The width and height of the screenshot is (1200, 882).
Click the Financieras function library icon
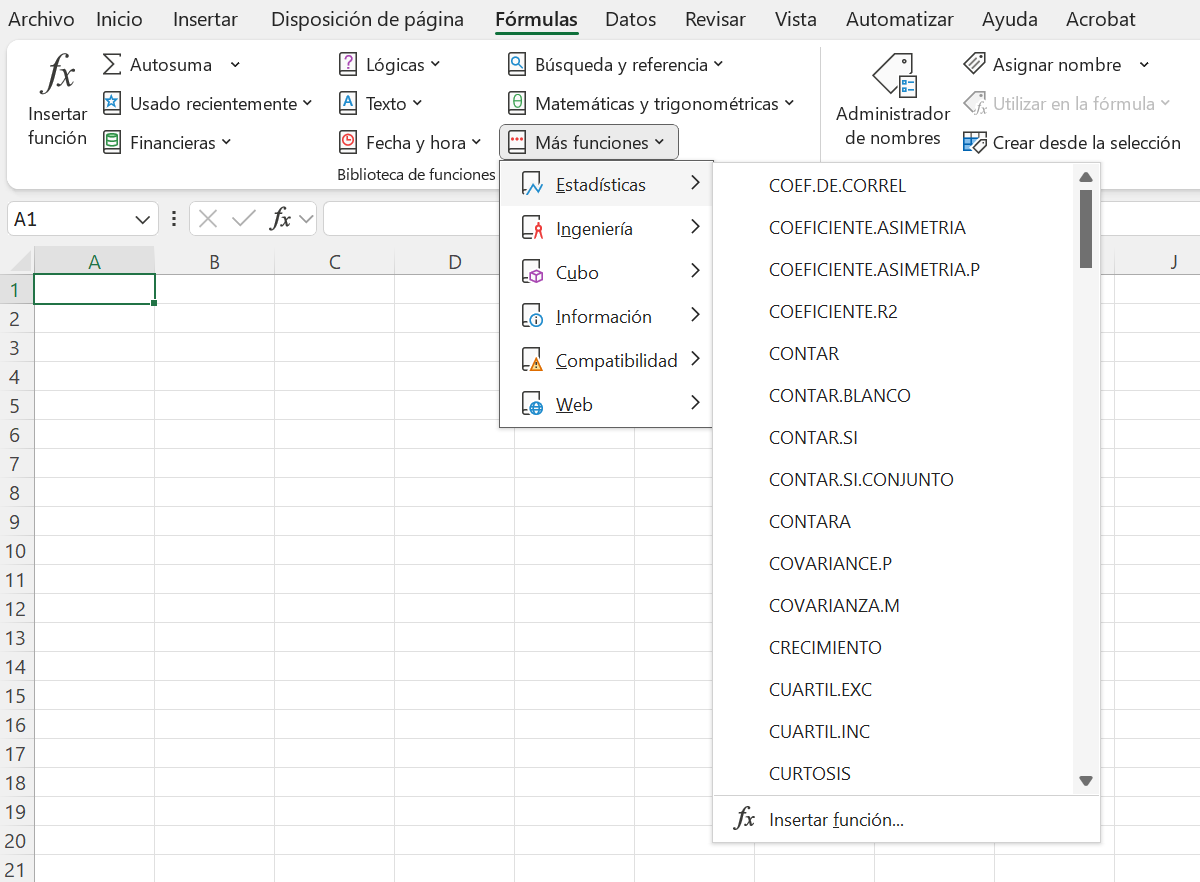[112, 143]
